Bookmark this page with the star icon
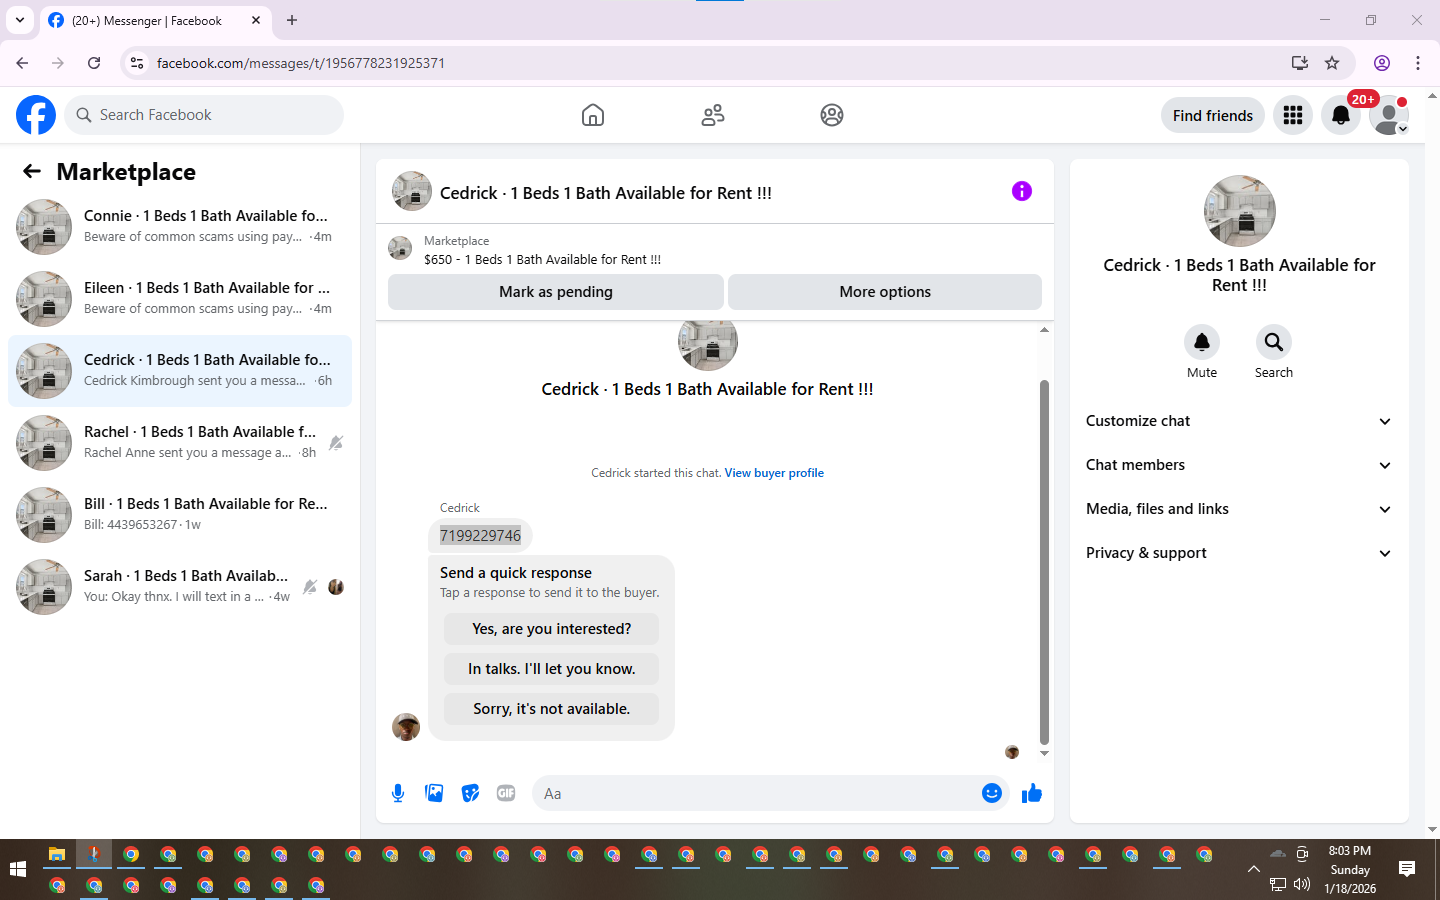Viewport: 1440px width, 900px height. click(1332, 63)
